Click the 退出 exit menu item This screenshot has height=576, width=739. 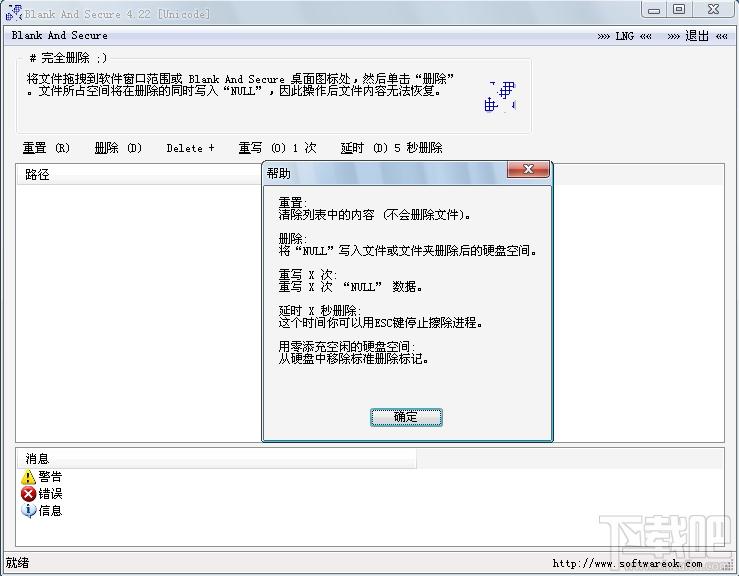click(697, 36)
